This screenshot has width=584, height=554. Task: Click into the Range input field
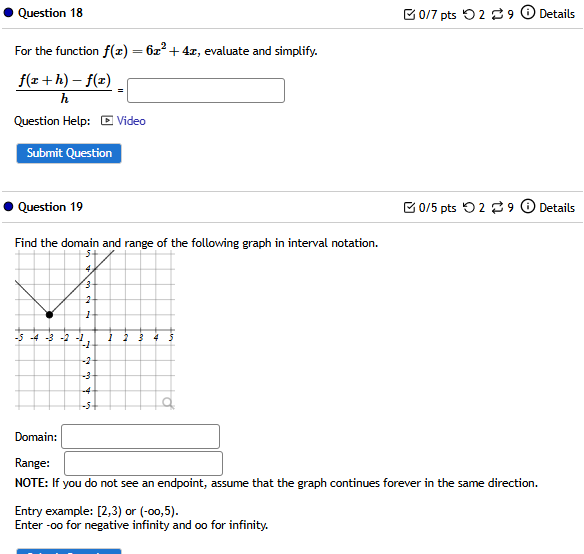point(143,463)
